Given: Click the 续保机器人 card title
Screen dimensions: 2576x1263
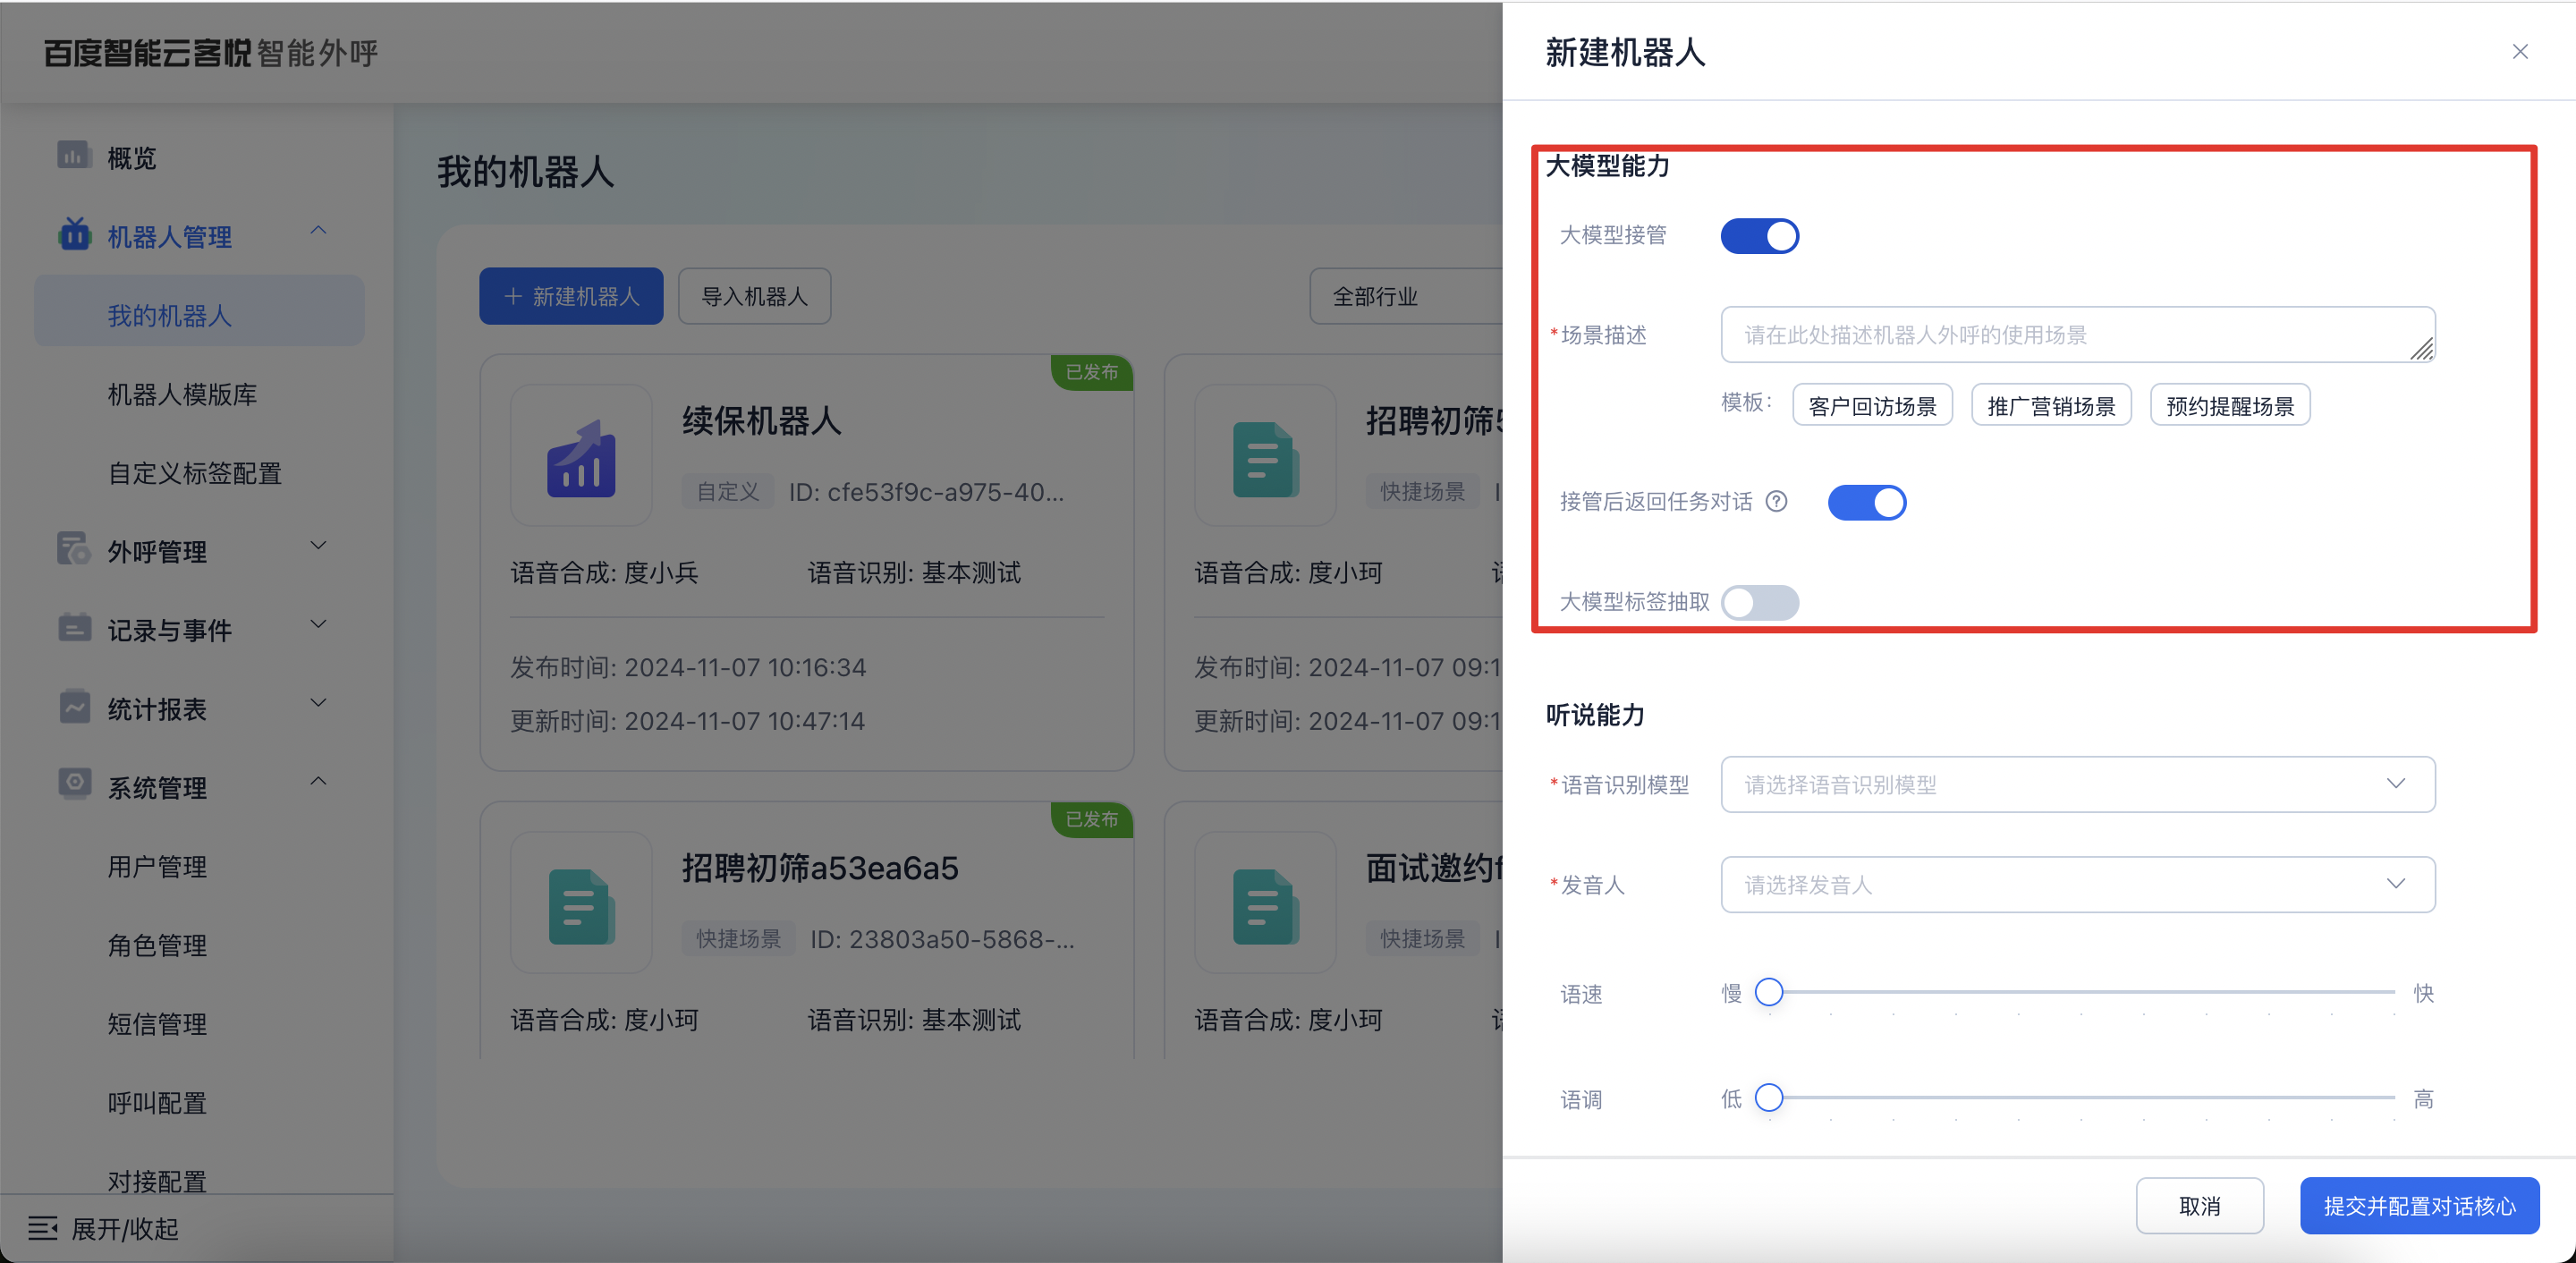Looking at the screenshot, I should coord(761,420).
